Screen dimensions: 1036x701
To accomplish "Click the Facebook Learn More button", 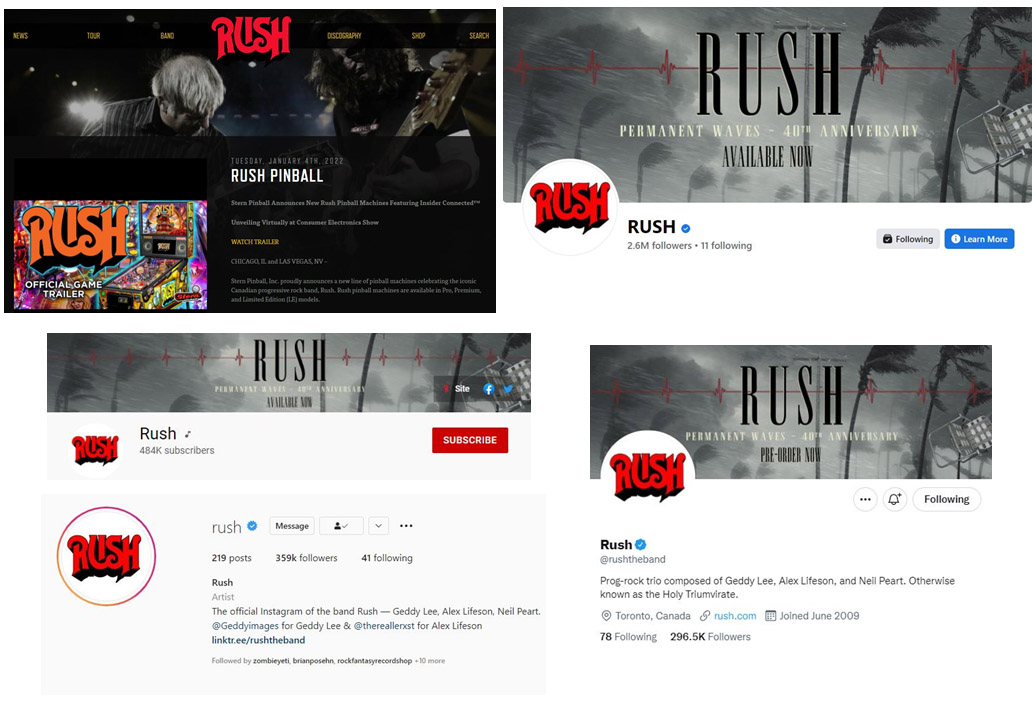I will click(979, 239).
